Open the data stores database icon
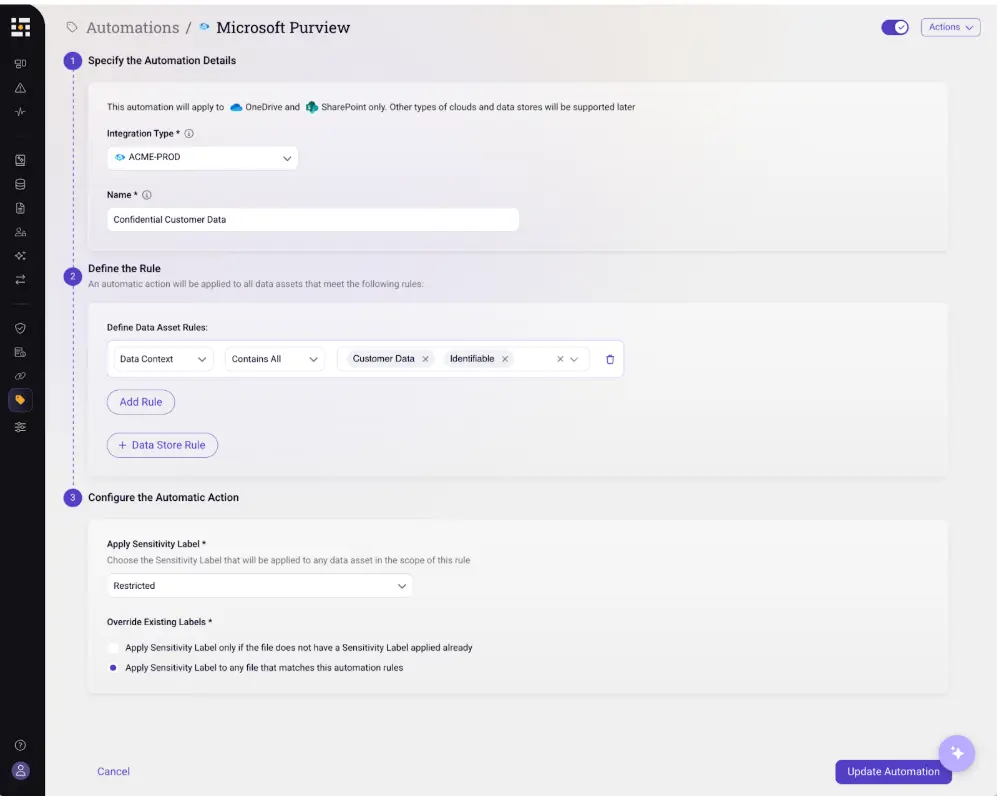This screenshot has height=796, width=998. [x=20, y=185]
